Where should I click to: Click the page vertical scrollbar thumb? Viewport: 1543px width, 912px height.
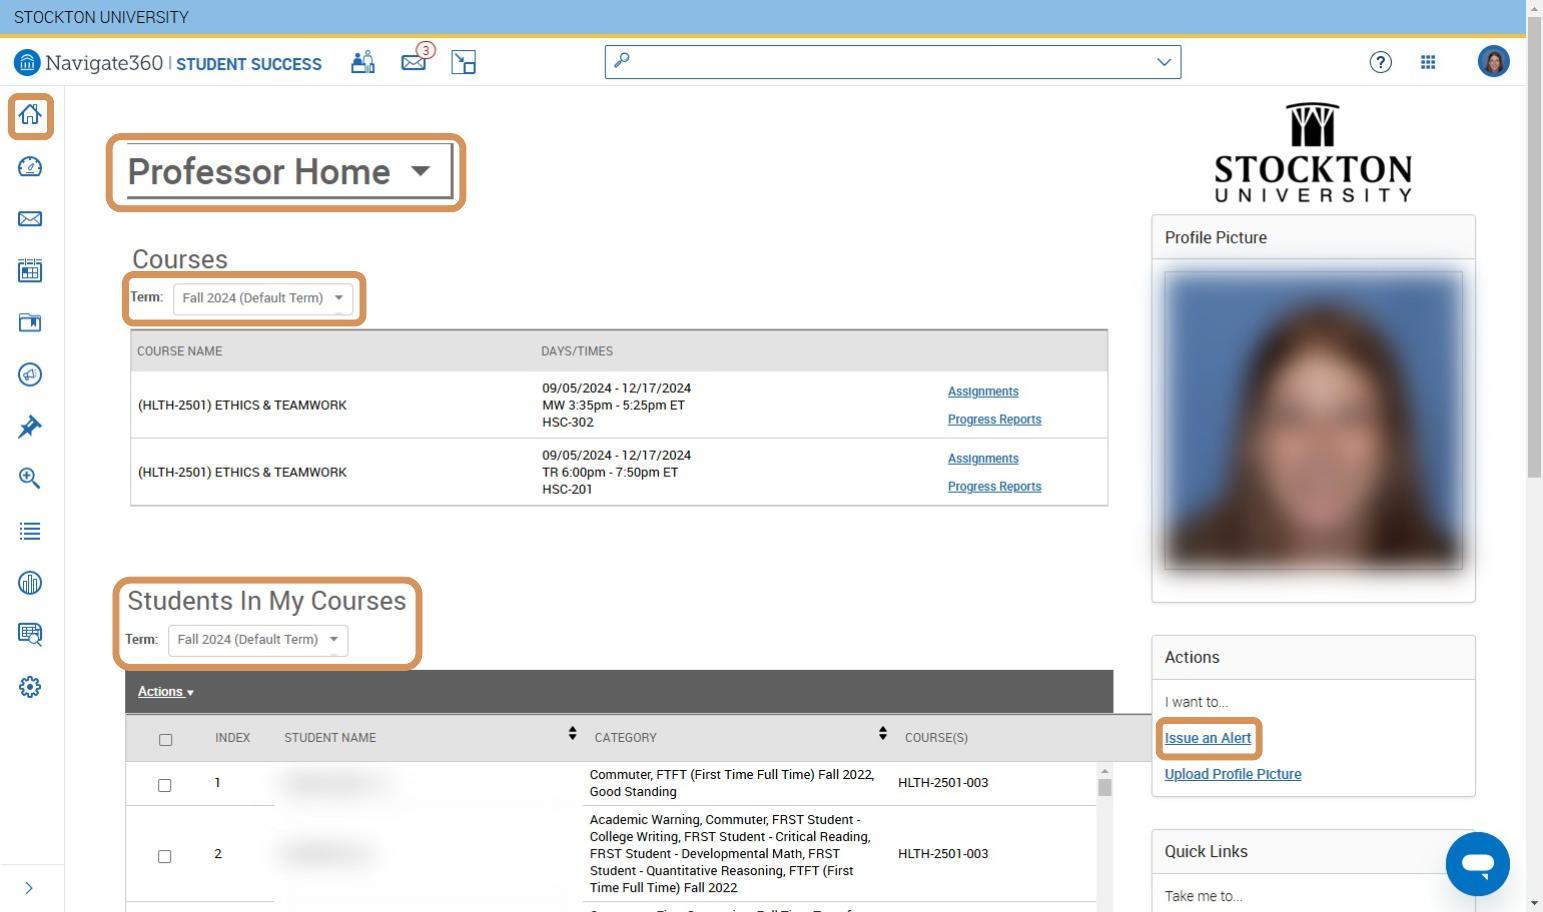(x=1535, y=246)
